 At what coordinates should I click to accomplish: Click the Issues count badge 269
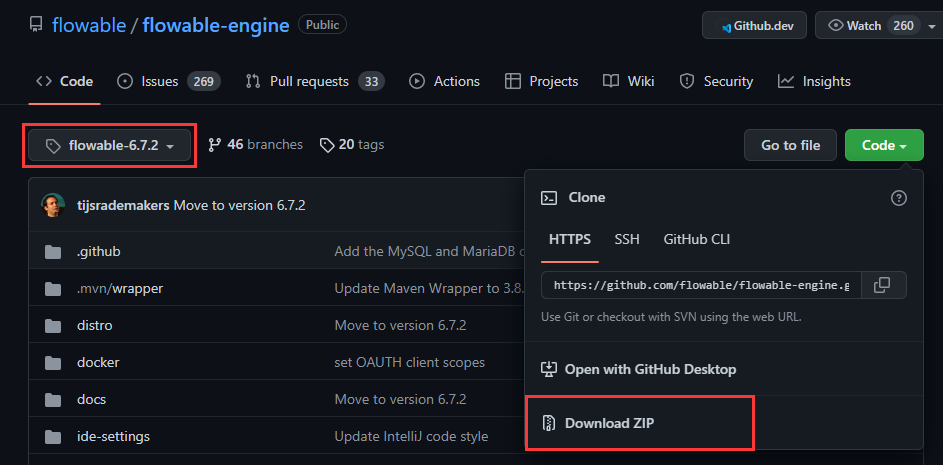pyautogui.click(x=203, y=81)
